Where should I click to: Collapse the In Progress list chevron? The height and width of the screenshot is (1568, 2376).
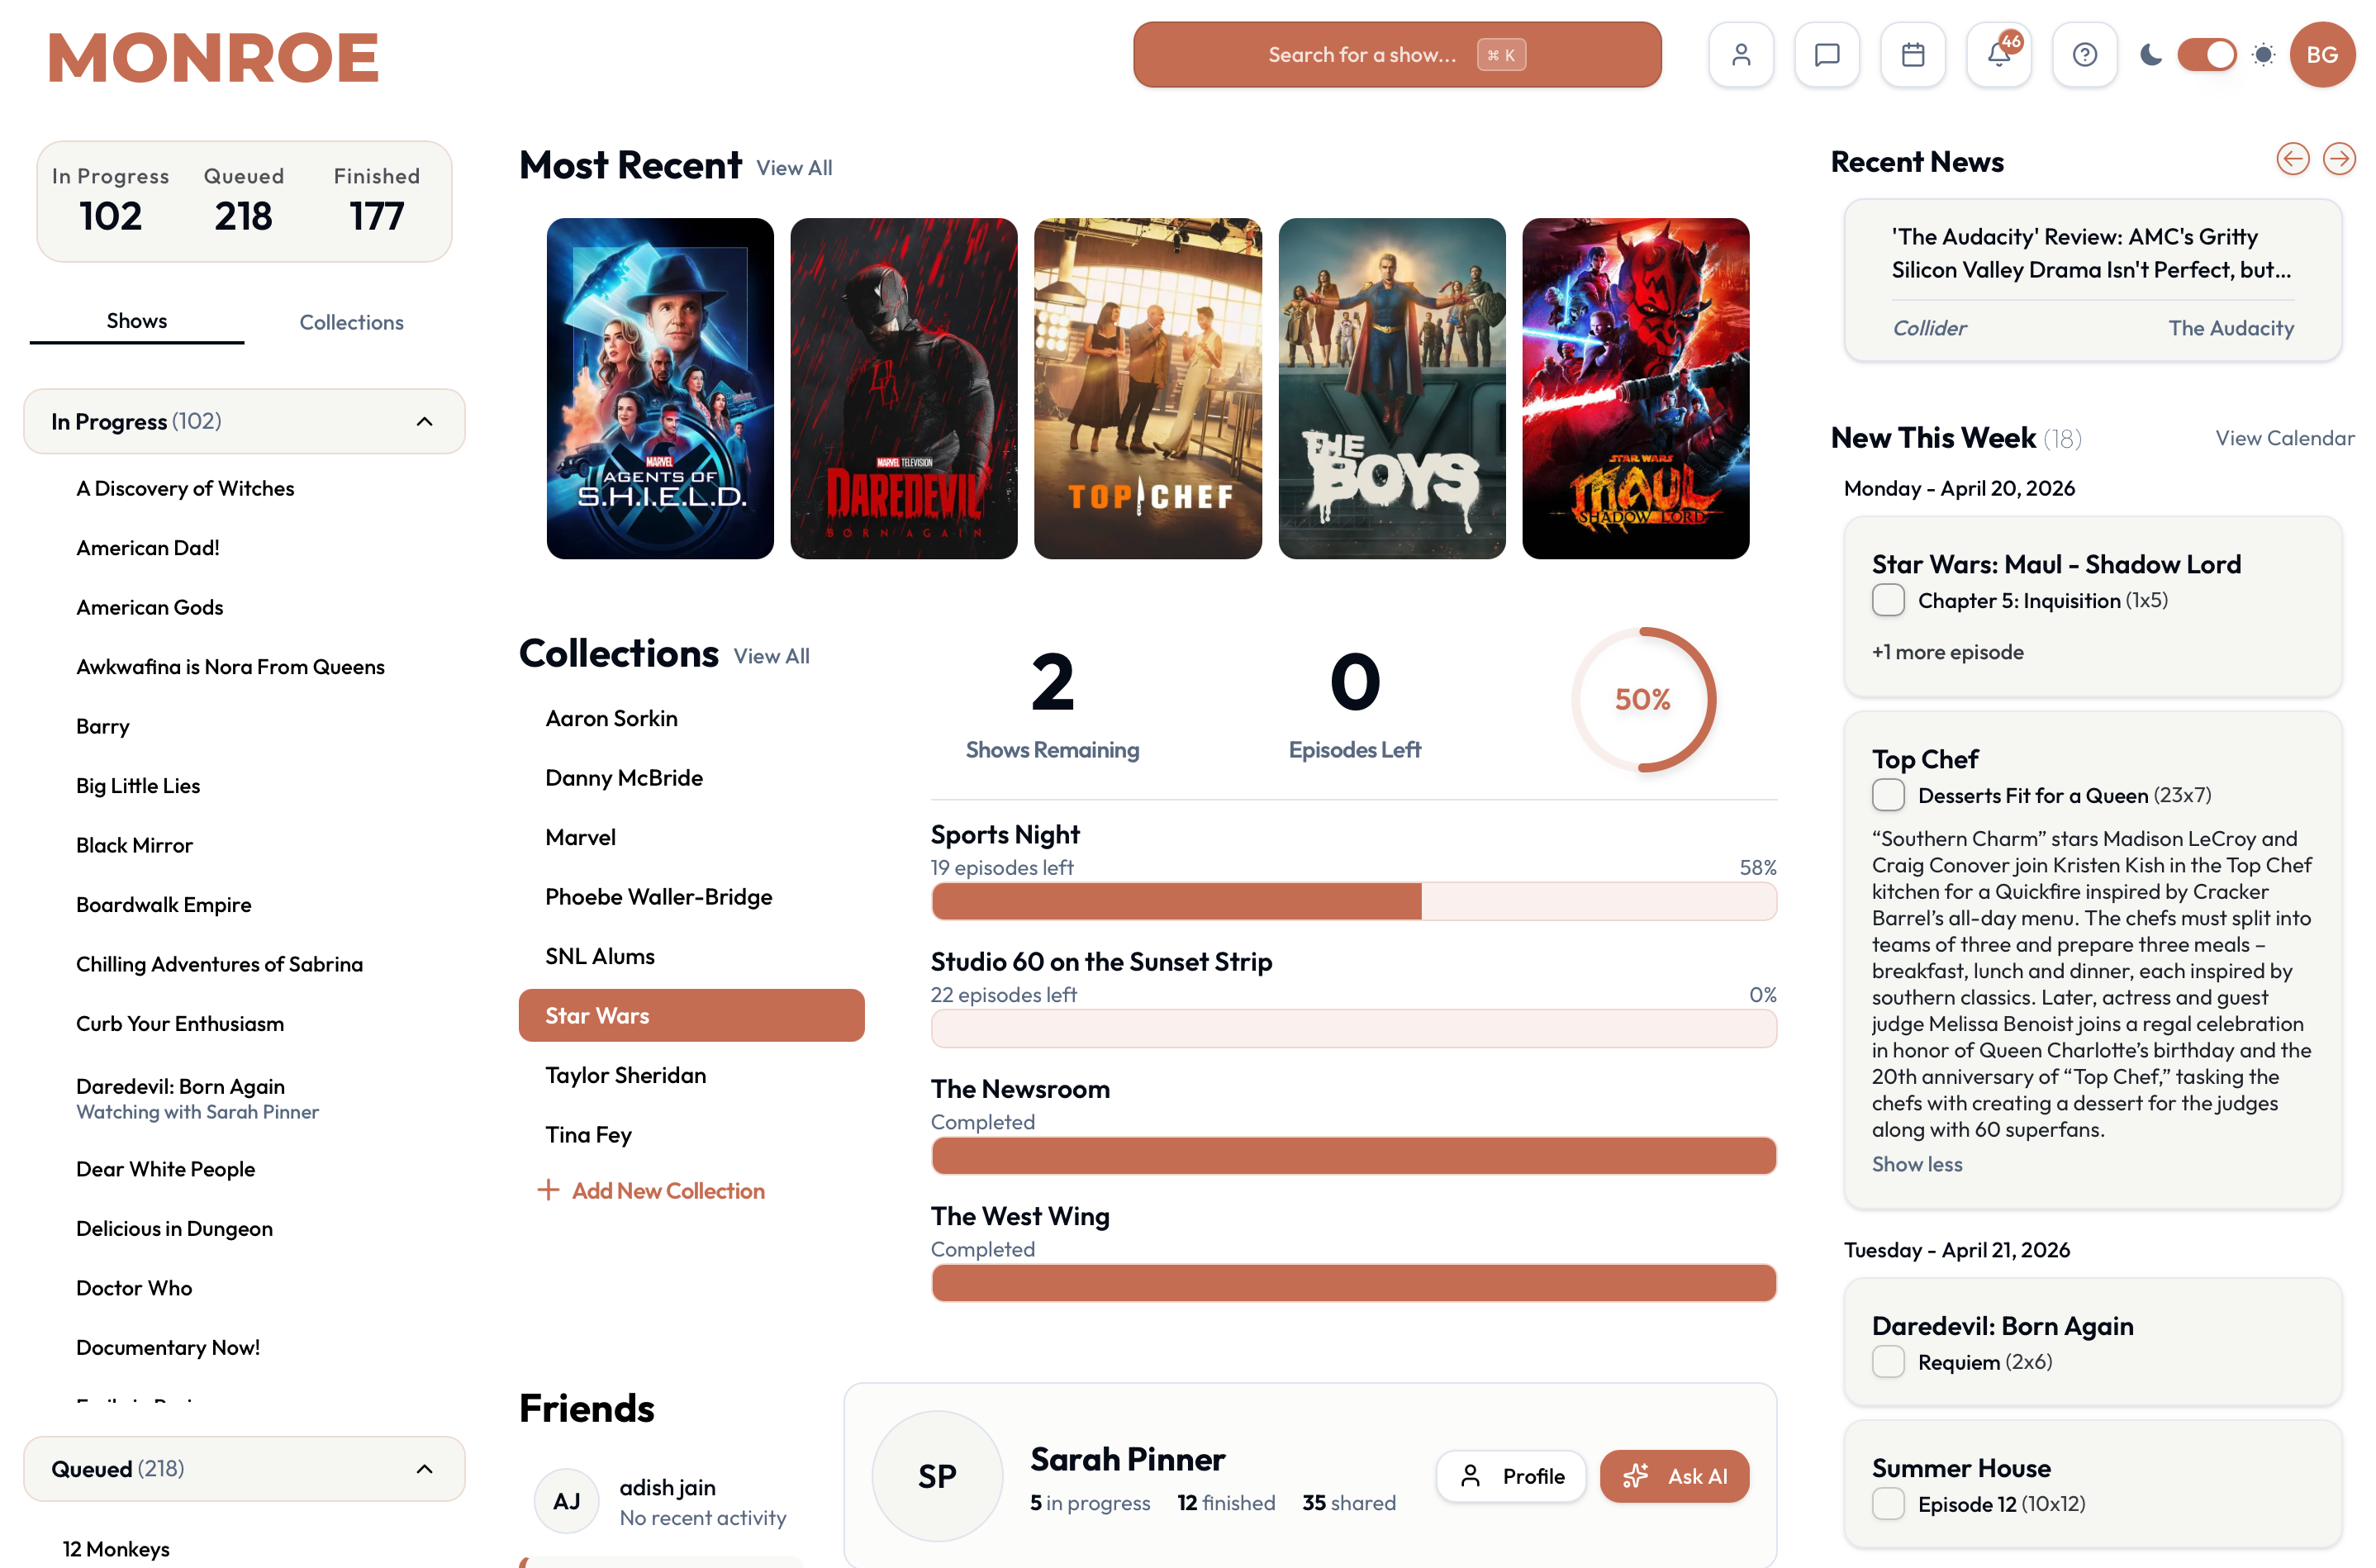click(x=424, y=422)
